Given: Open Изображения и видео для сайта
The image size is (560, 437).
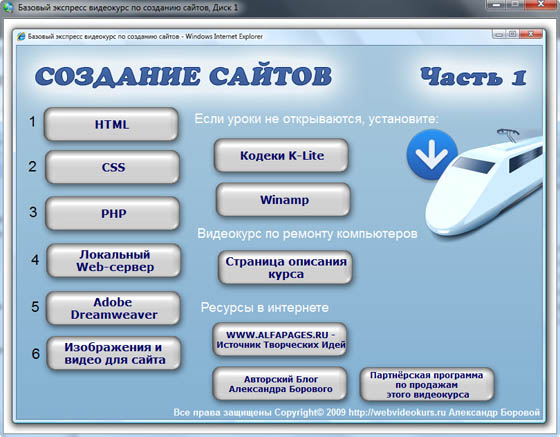Looking at the screenshot, I should (114, 353).
